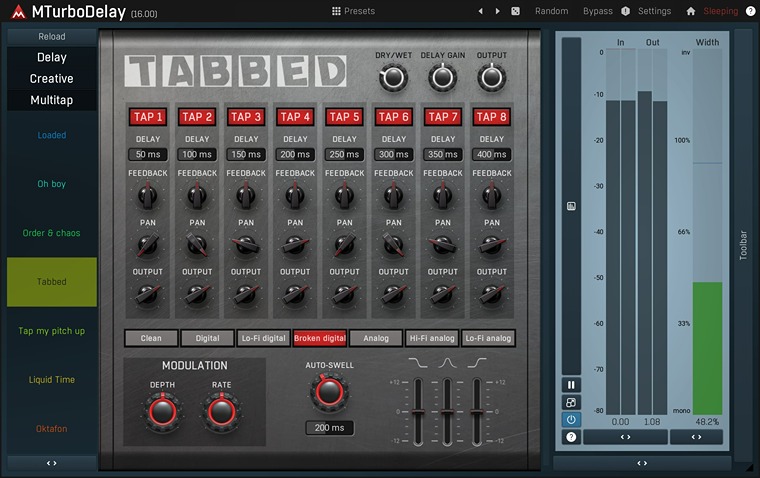Toggle the TAP 7 button
Screen dimensions: 760x478
(443, 117)
